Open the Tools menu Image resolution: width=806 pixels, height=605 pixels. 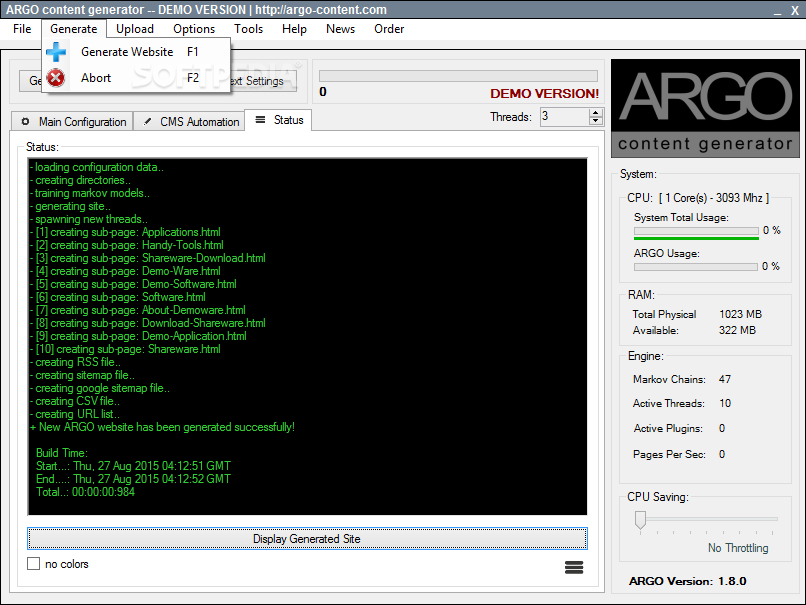point(248,29)
